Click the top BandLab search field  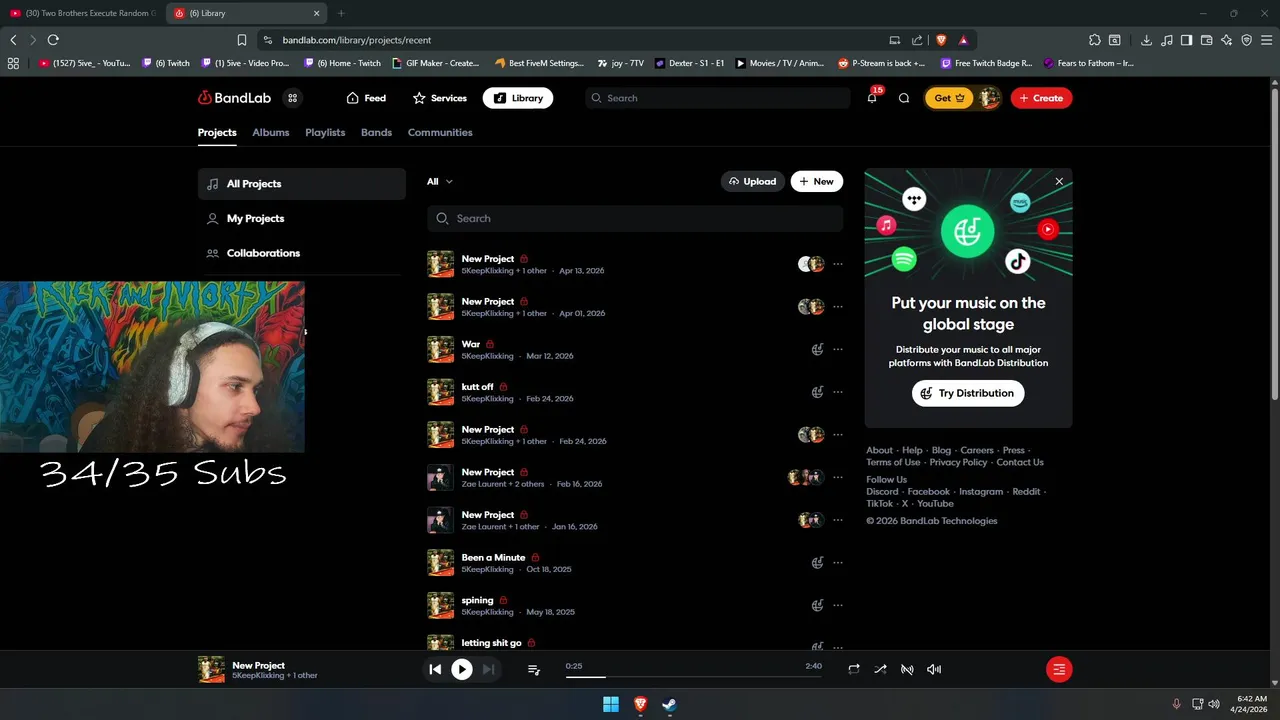(717, 98)
